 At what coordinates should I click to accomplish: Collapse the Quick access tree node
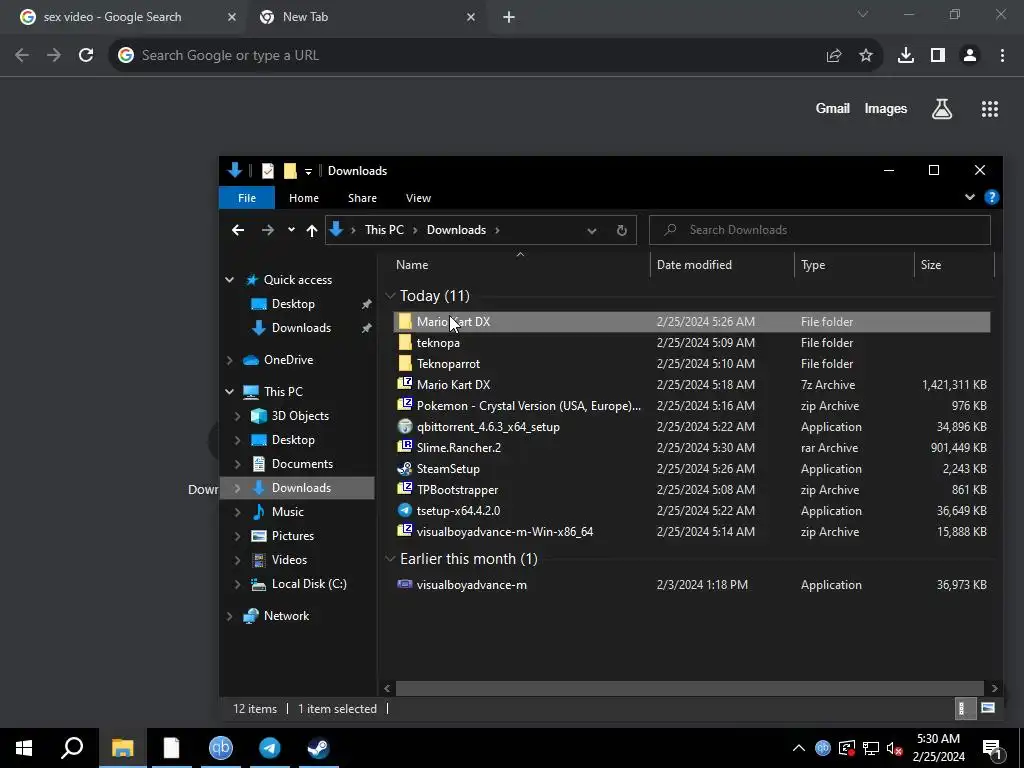point(229,280)
